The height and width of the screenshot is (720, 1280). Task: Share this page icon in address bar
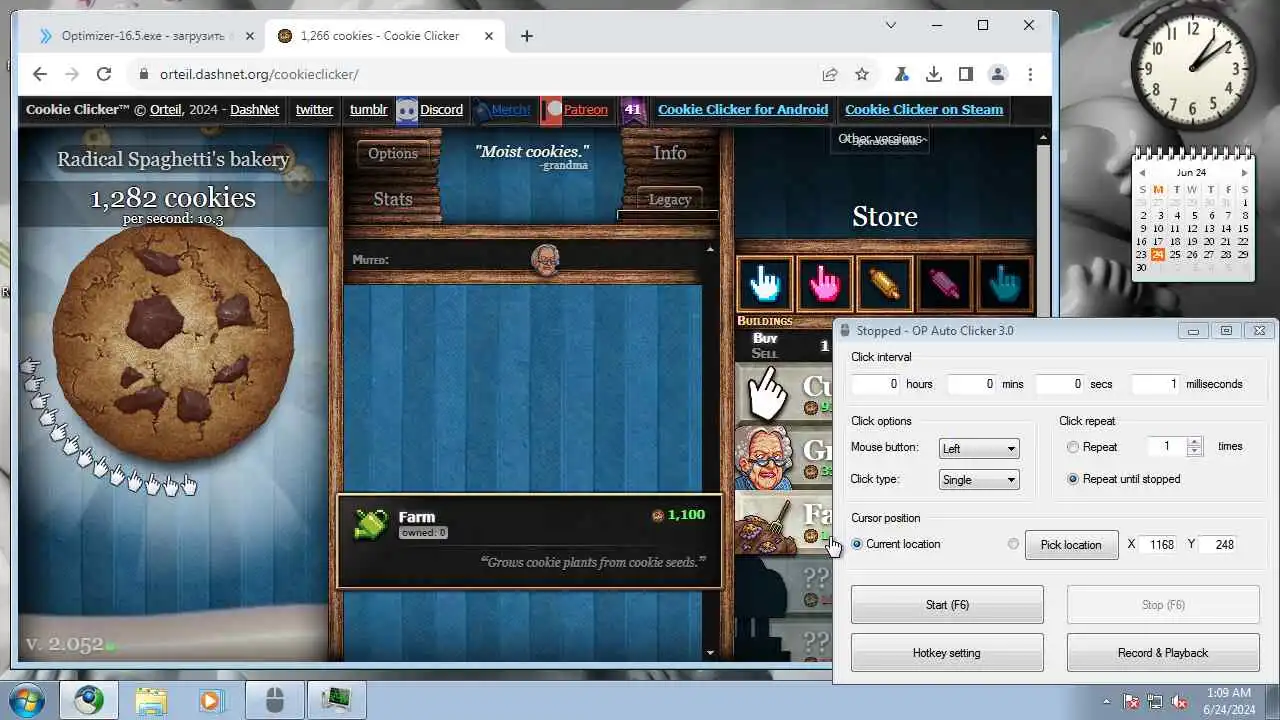[830, 74]
